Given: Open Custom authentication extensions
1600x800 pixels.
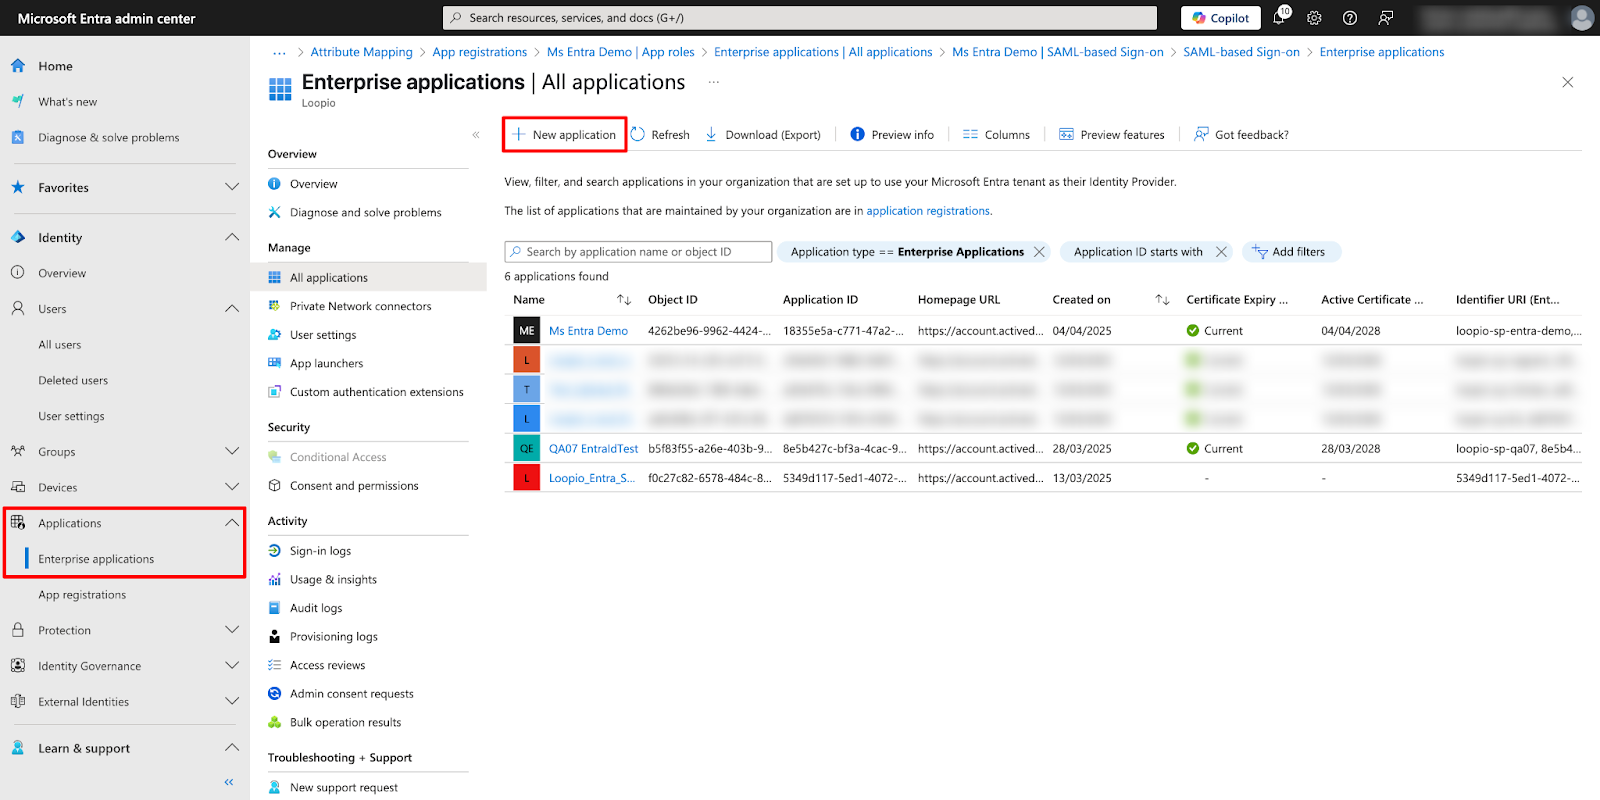Looking at the screenshot, I should point(376,392).
